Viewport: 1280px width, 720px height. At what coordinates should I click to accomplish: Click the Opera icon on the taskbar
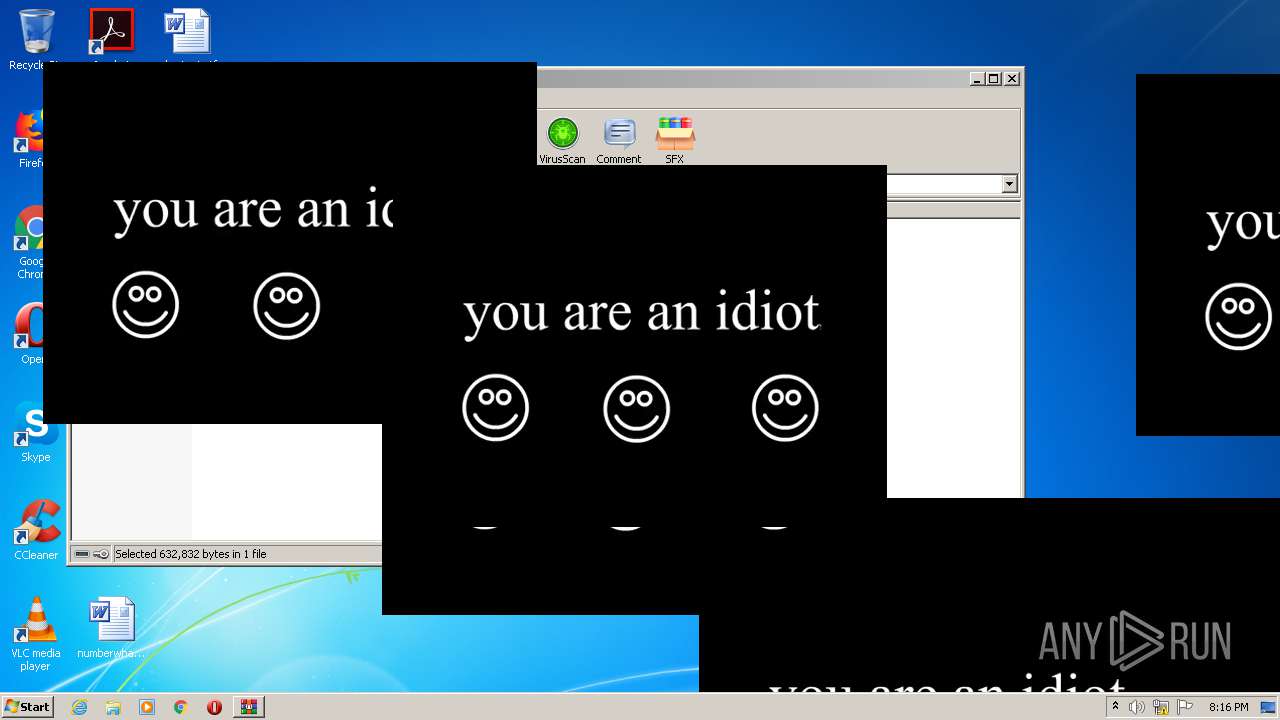[214, 707]
